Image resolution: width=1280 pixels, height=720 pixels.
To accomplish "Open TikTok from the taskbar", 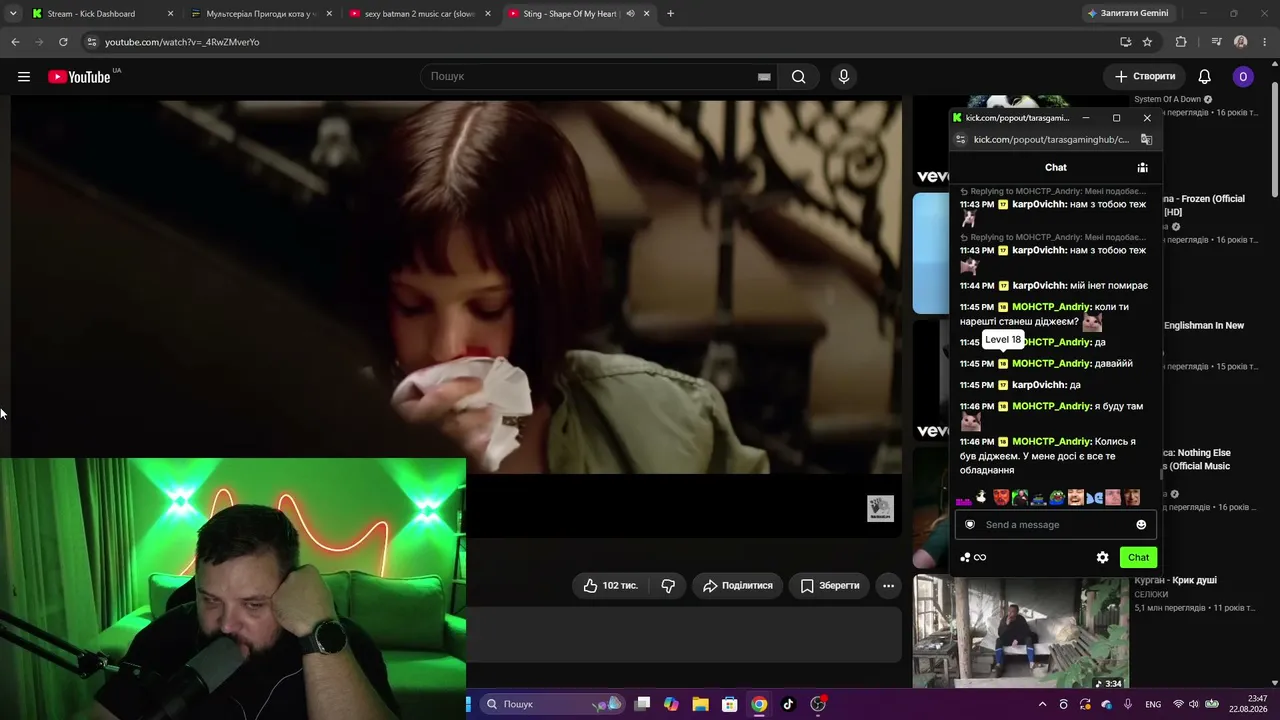I will coord(788,704).
